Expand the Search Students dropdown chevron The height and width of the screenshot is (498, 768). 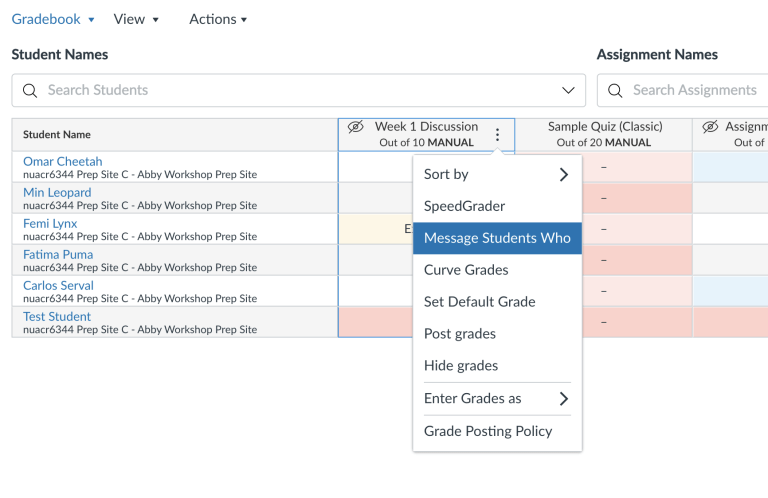pos(568,91)
